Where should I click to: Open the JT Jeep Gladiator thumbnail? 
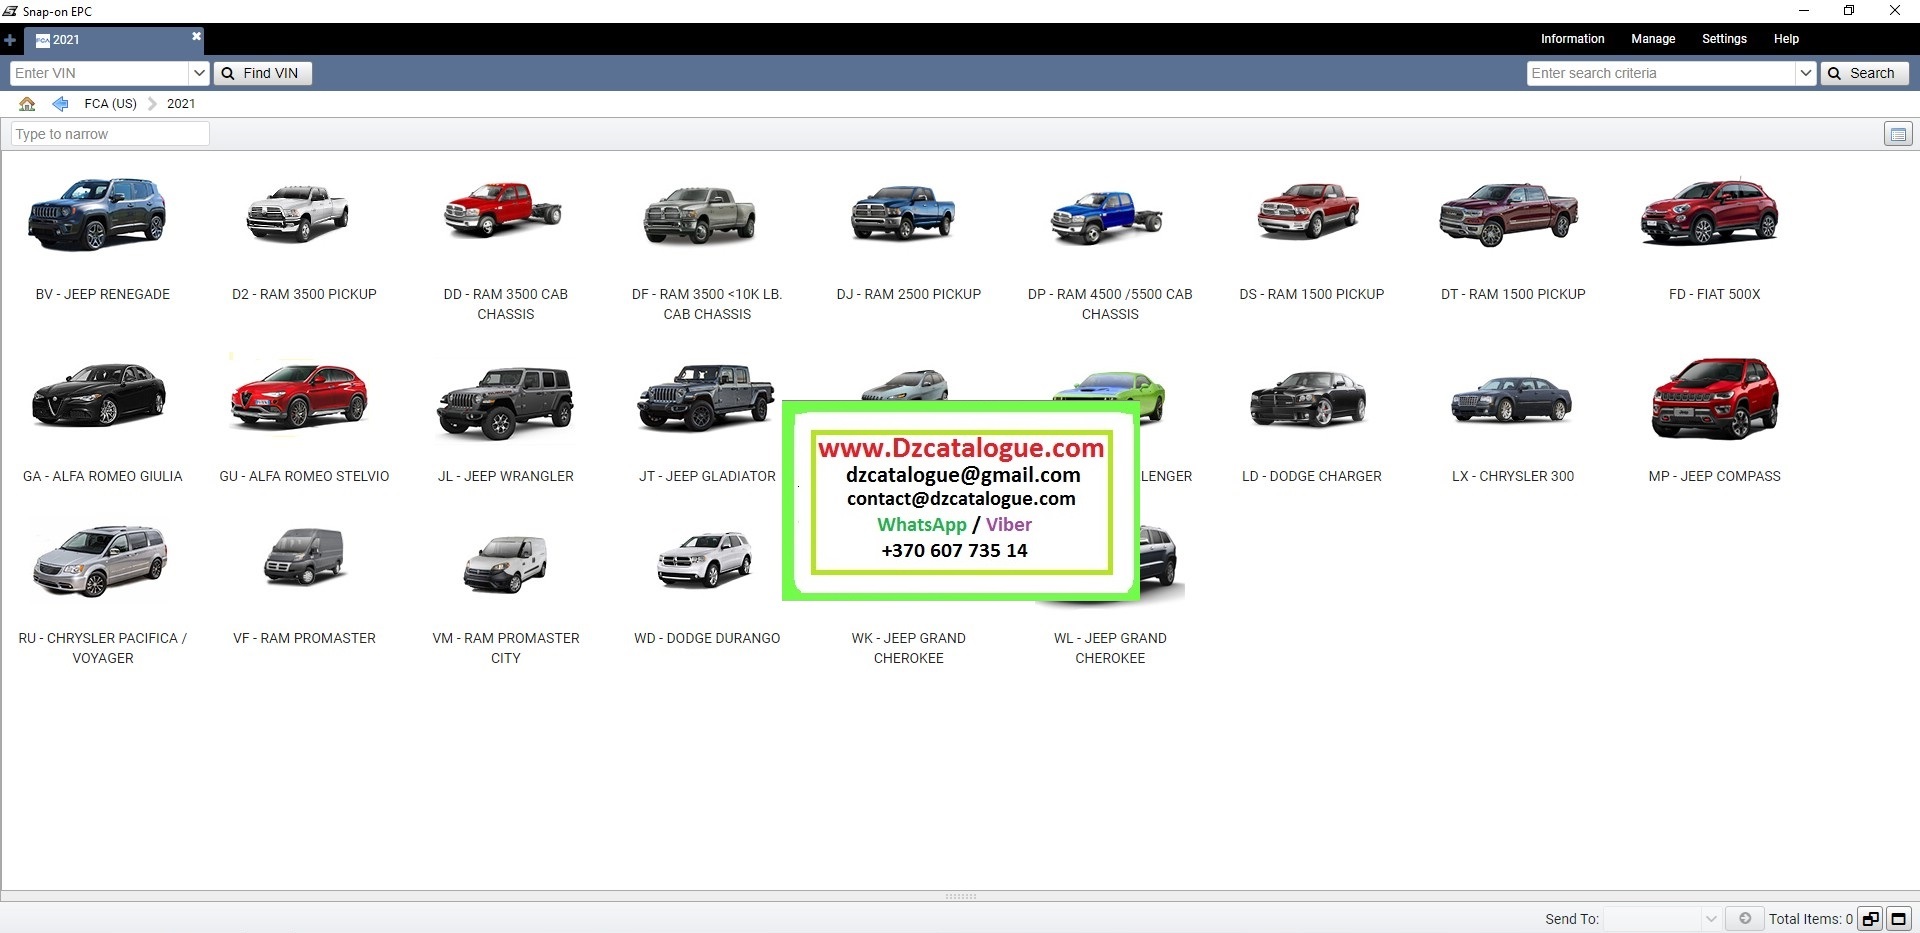(706, 398)
